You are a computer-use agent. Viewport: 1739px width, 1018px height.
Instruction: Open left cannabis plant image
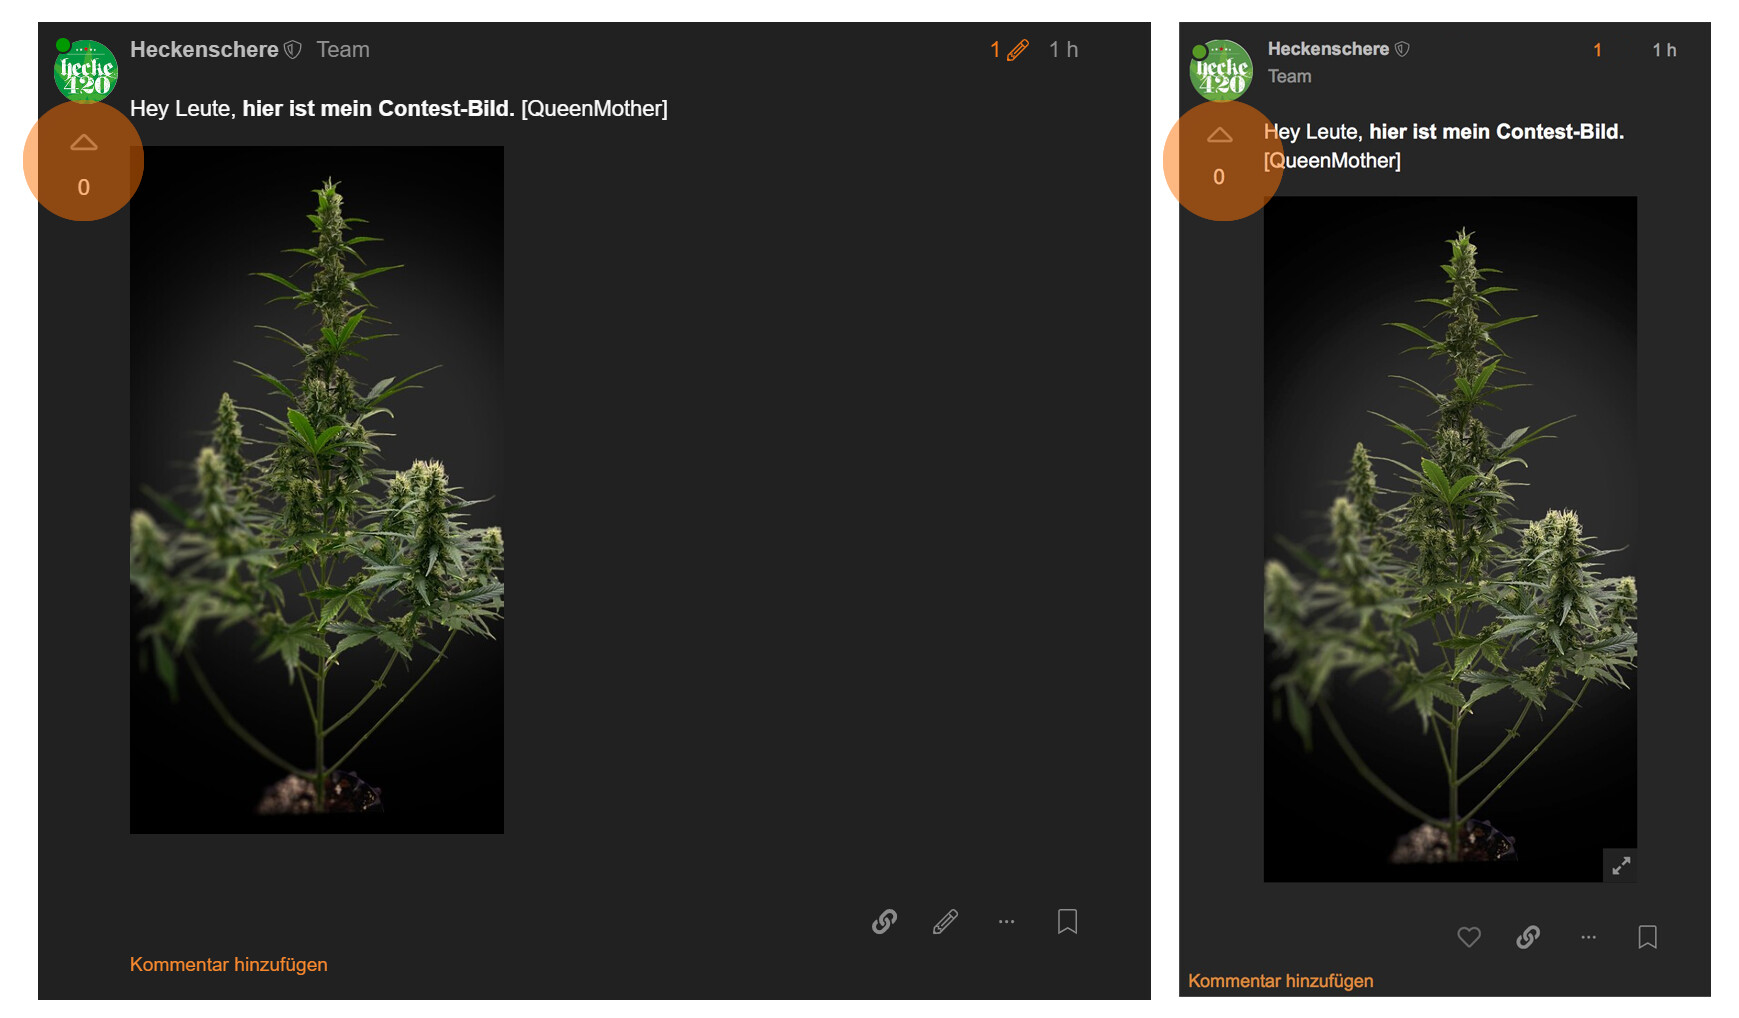tap(317, 490)
